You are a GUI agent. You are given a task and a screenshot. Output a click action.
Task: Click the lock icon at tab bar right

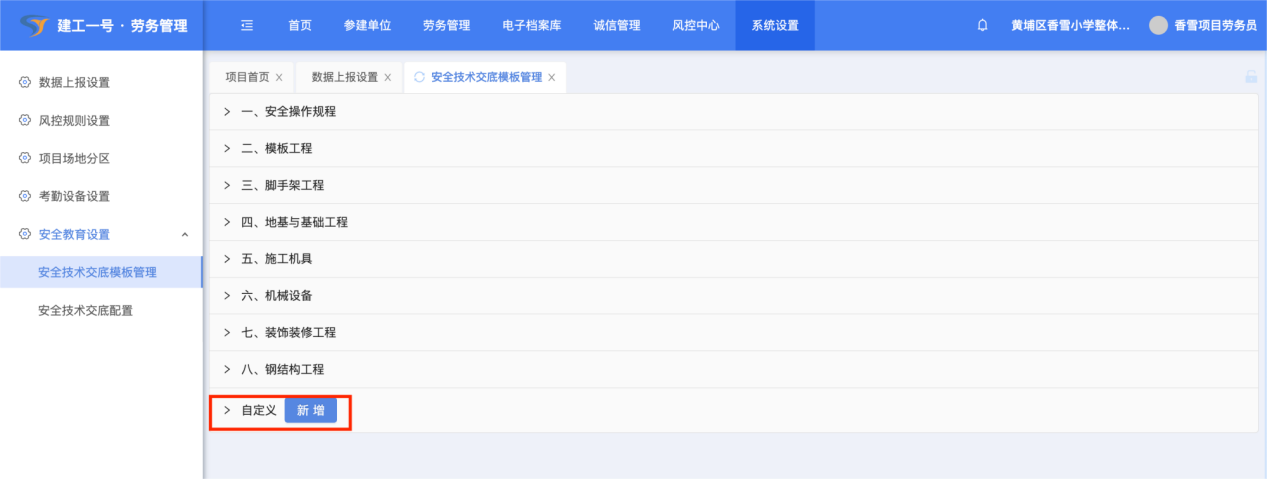1250,77
